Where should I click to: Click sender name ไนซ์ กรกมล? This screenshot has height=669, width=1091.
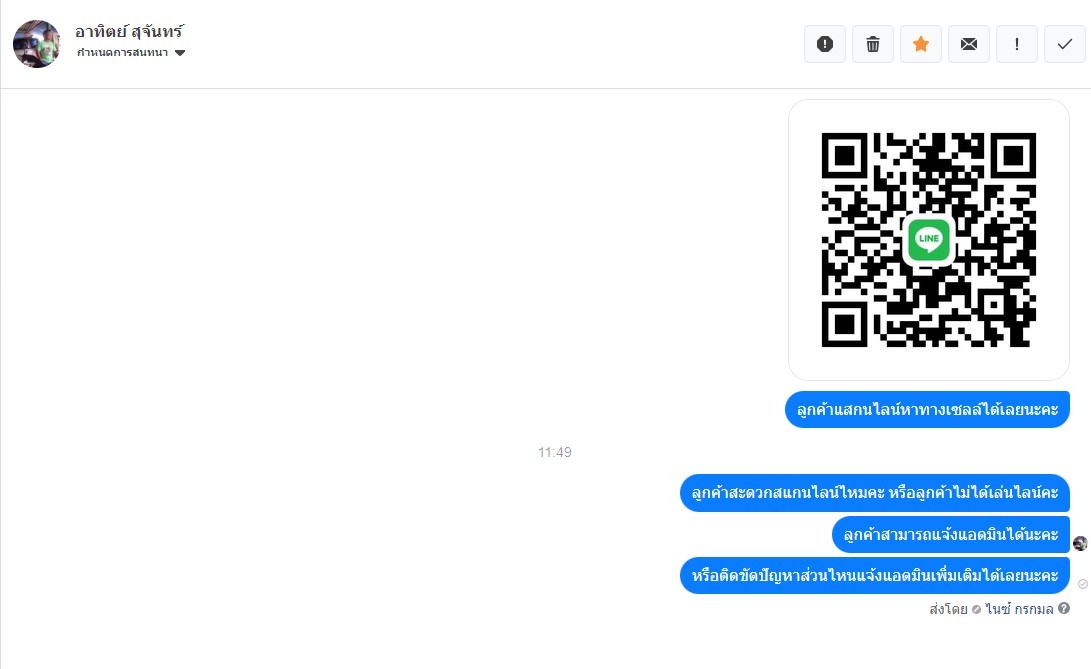pyautogui.click(x=1019, y=609)
